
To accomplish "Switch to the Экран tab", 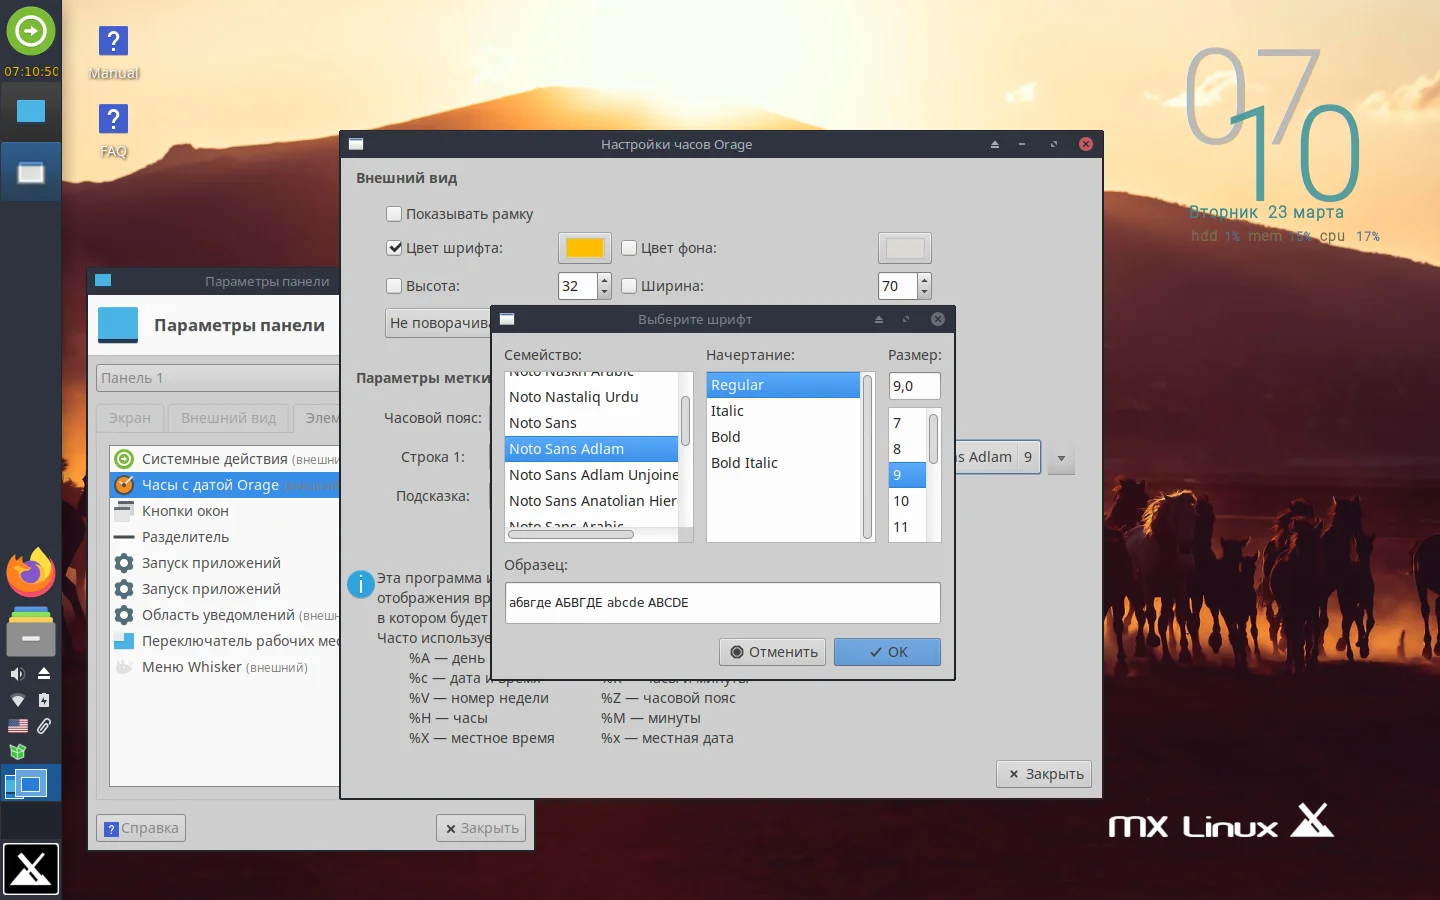I will pos(130,418).
